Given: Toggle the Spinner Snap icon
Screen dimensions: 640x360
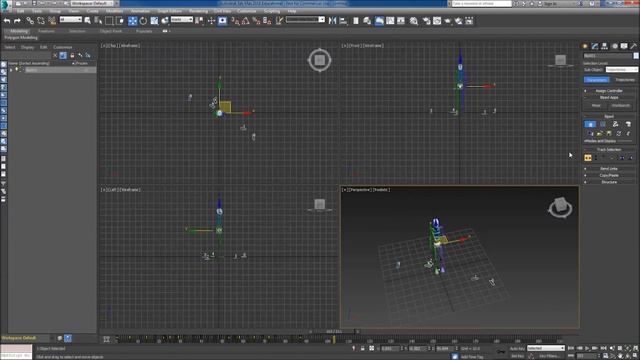Looking at the screenshot, I should (x=267, y=21).
